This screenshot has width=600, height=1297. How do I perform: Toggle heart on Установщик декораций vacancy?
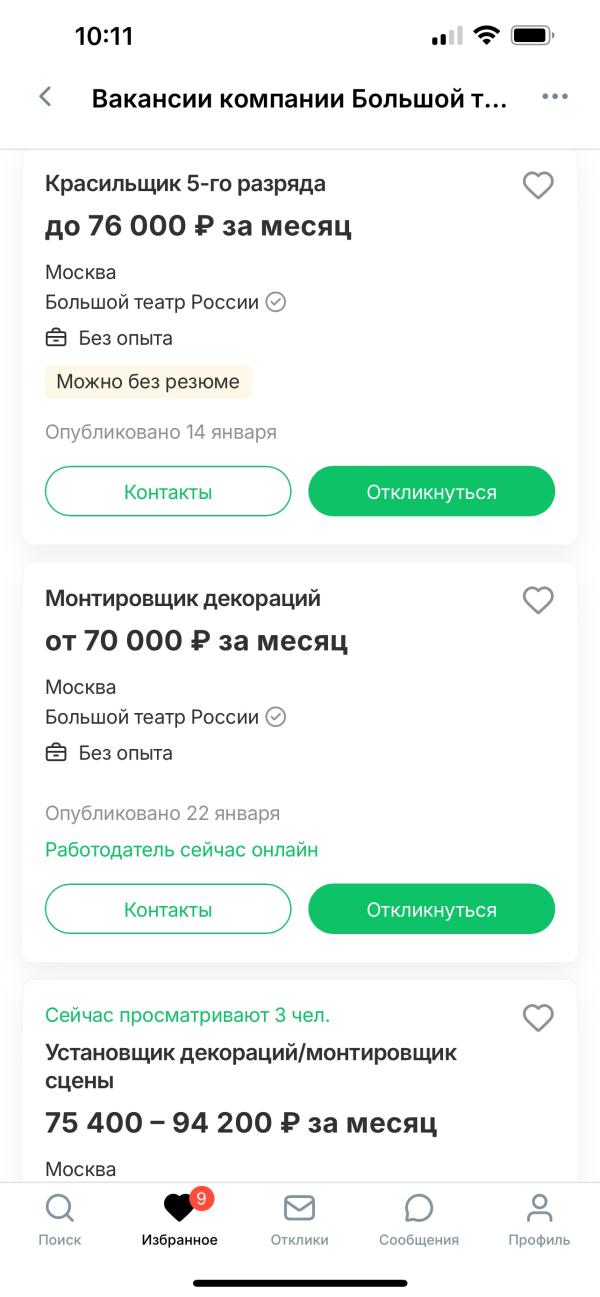[x=538, y=1018]
